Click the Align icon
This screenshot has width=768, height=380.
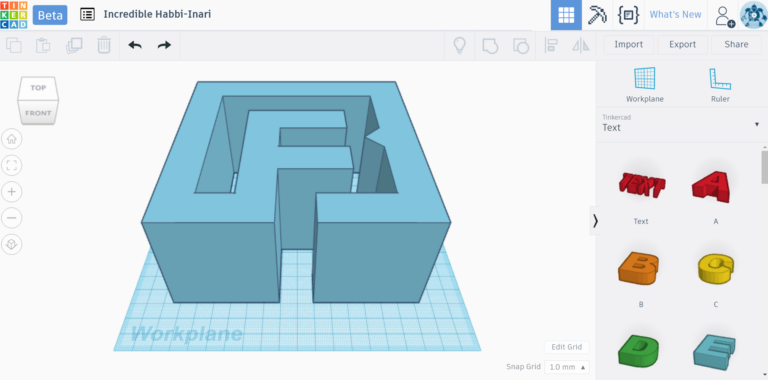tap(552, 46)
